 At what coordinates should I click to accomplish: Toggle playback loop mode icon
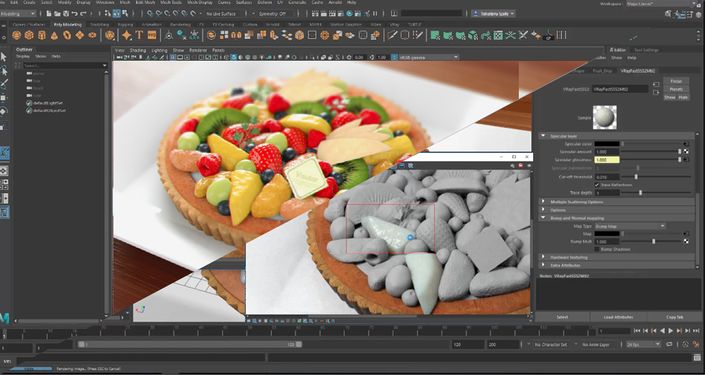pos(669,344)
